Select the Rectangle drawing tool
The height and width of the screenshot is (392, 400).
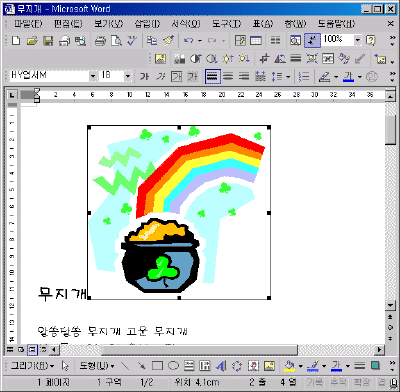pyautogui.click(x=157, y=366)
